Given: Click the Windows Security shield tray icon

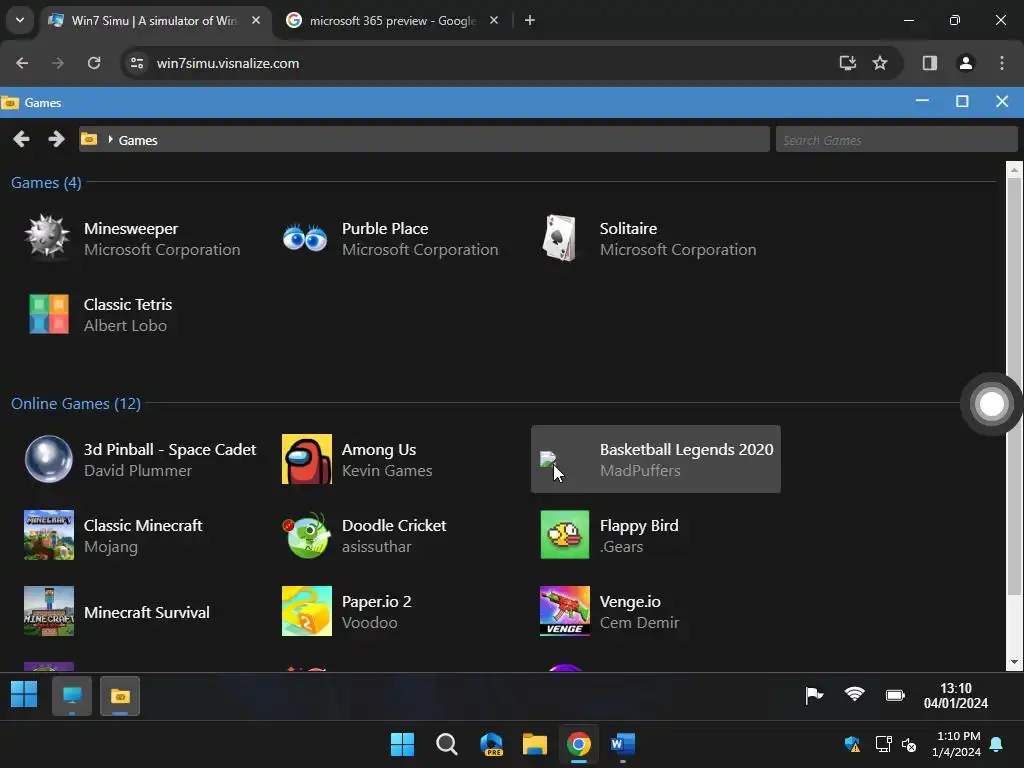Looking at the screenshot, I should 852,744.
